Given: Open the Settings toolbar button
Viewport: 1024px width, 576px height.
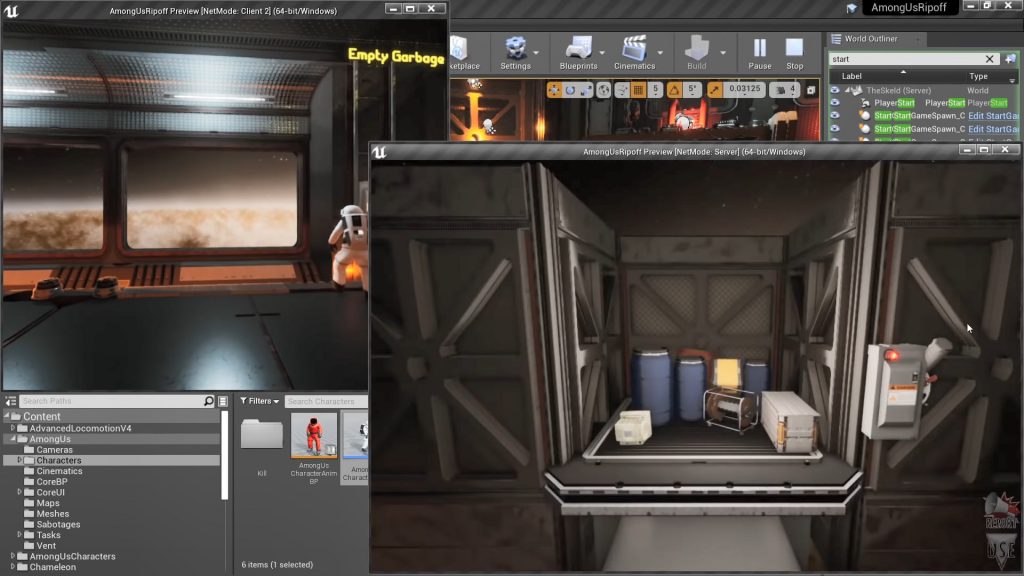Looking at the screenshot, I should [x=515, y=52].
